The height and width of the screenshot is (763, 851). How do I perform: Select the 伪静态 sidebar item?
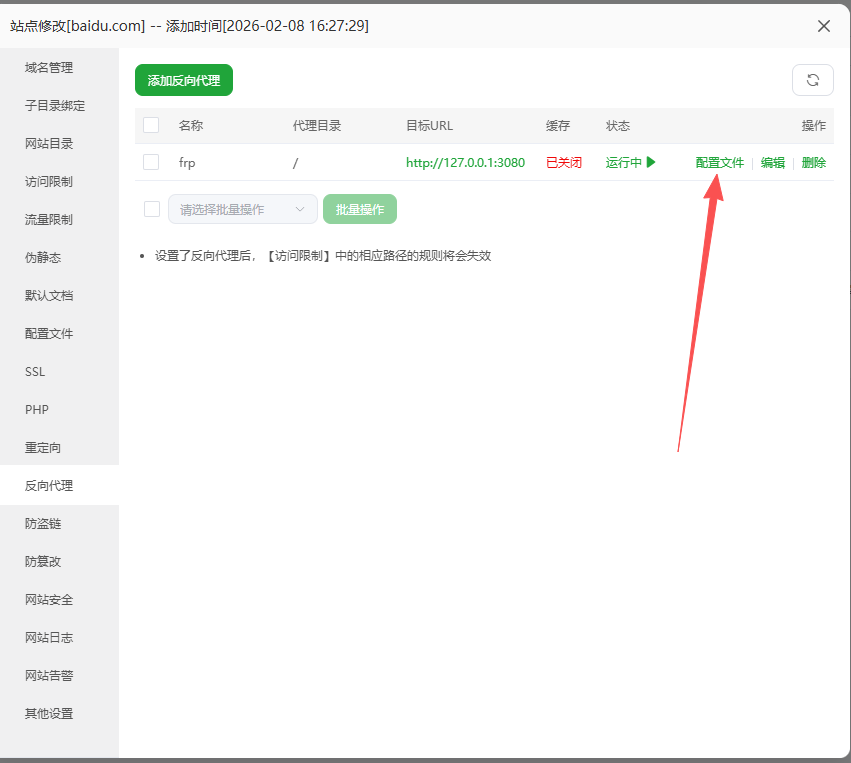(43, 257)
